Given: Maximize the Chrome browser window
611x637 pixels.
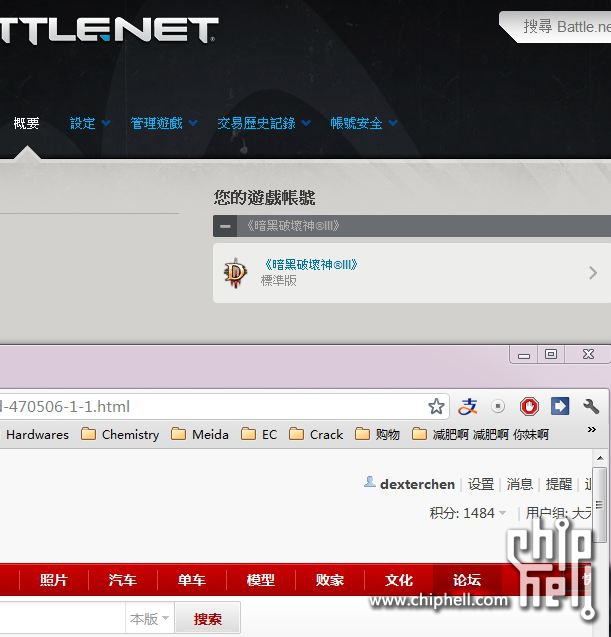Looking at the screenshot, I should pos(551,354).
